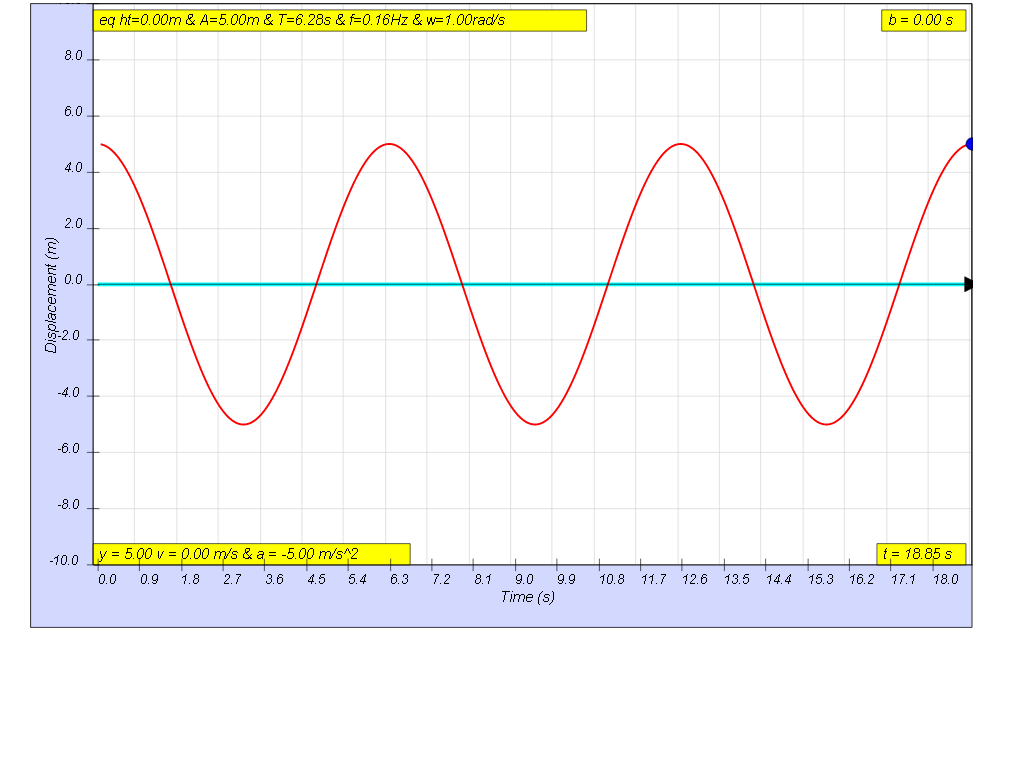Select the equation label starting with 'eq ht=0.00m'
Screen dimensions: 1024x768
click(340, 20)
